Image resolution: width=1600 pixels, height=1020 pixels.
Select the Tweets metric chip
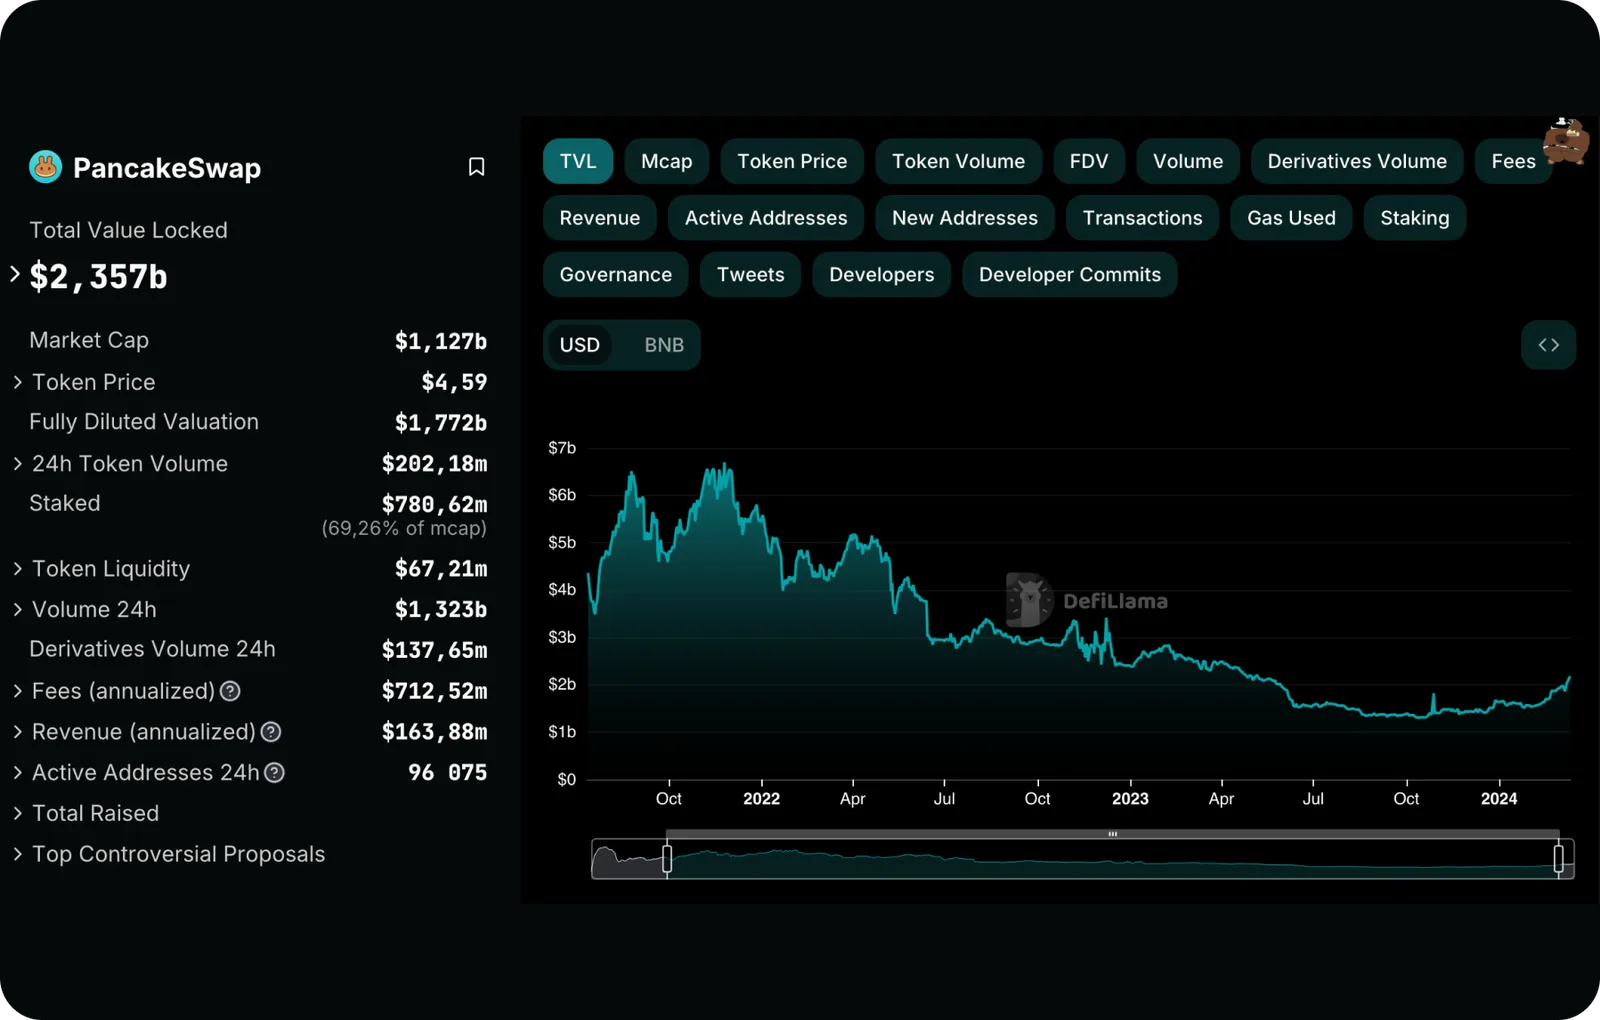(751, 275)
